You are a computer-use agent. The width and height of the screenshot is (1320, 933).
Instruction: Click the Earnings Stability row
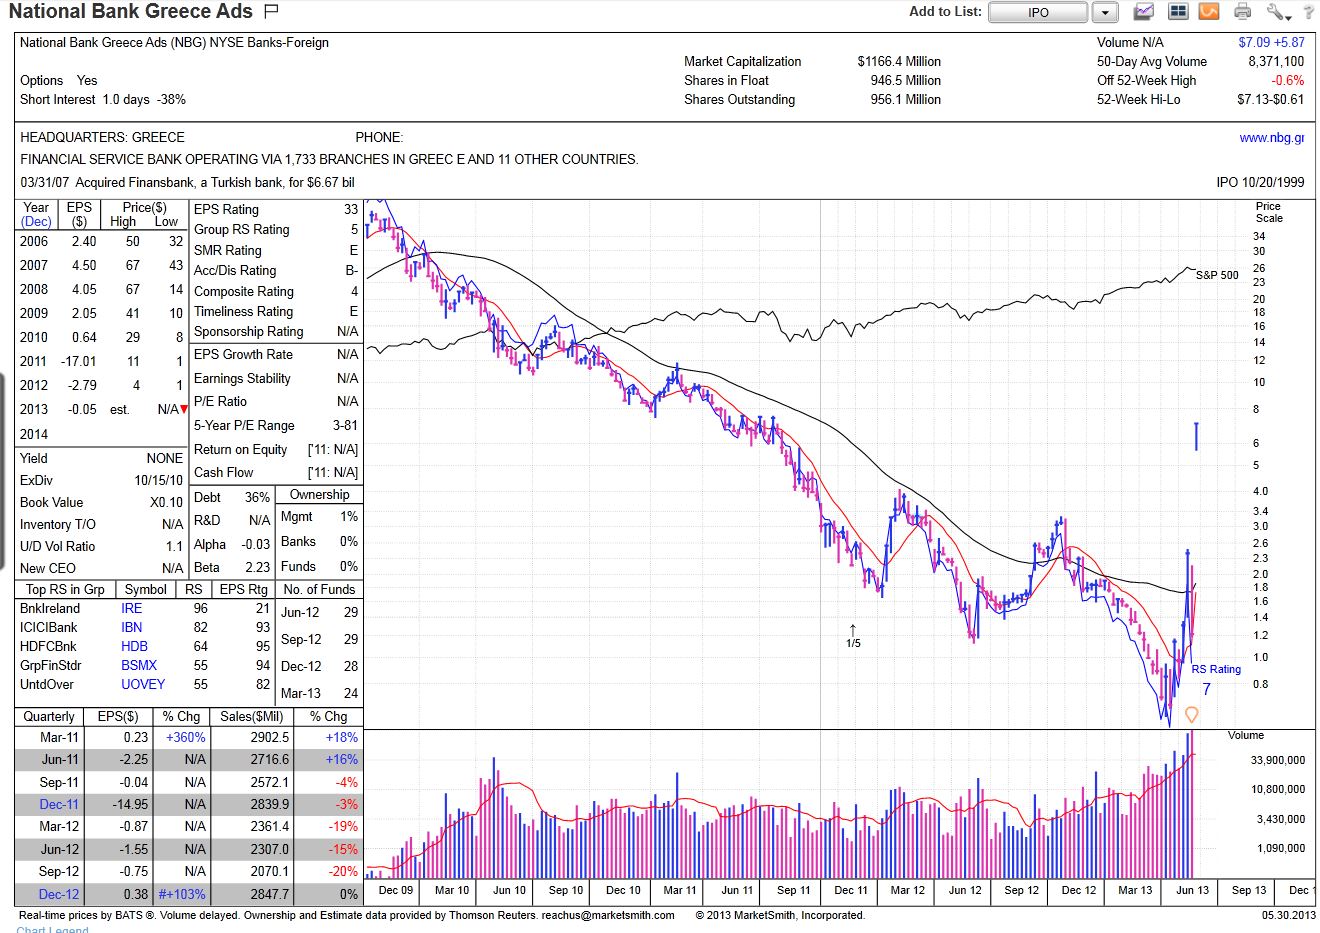276,378
